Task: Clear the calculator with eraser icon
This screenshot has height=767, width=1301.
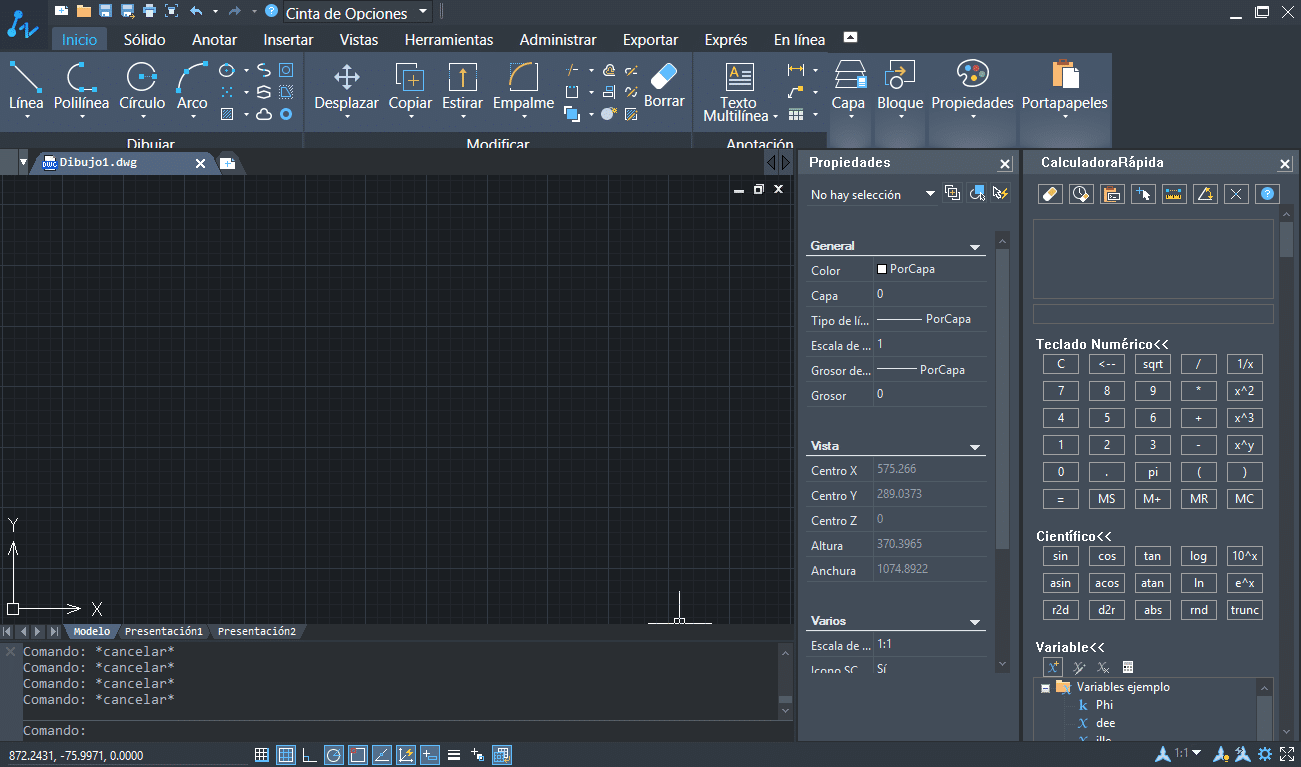Action: click(1050, 194)
